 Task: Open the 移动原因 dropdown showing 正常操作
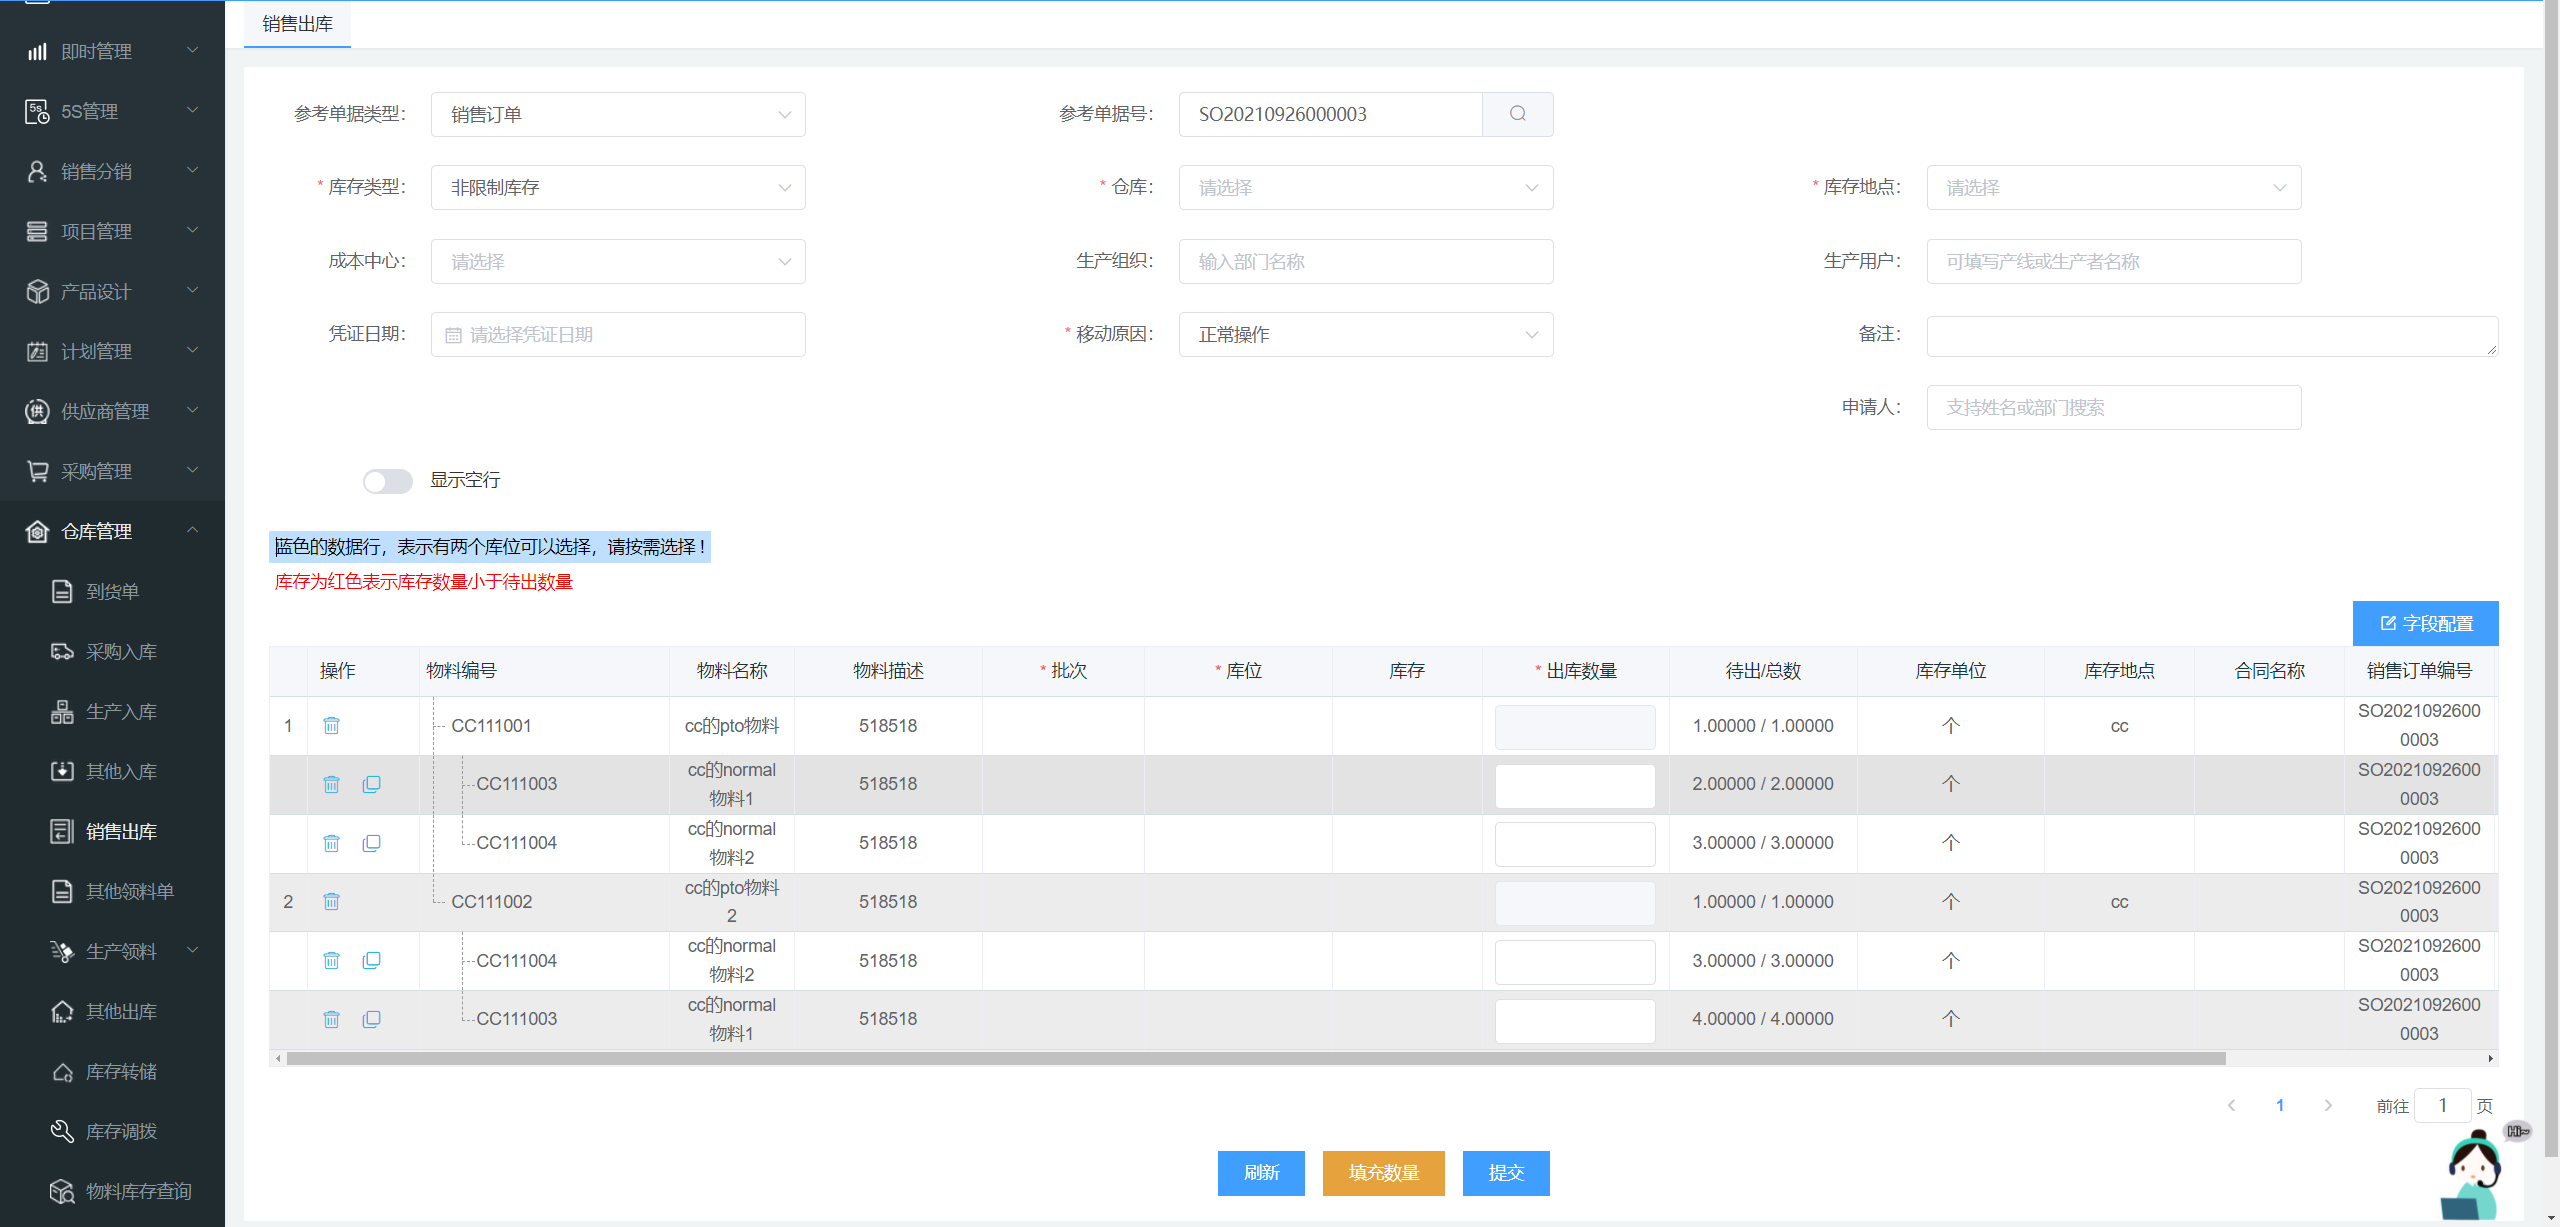click(1365, 335)
